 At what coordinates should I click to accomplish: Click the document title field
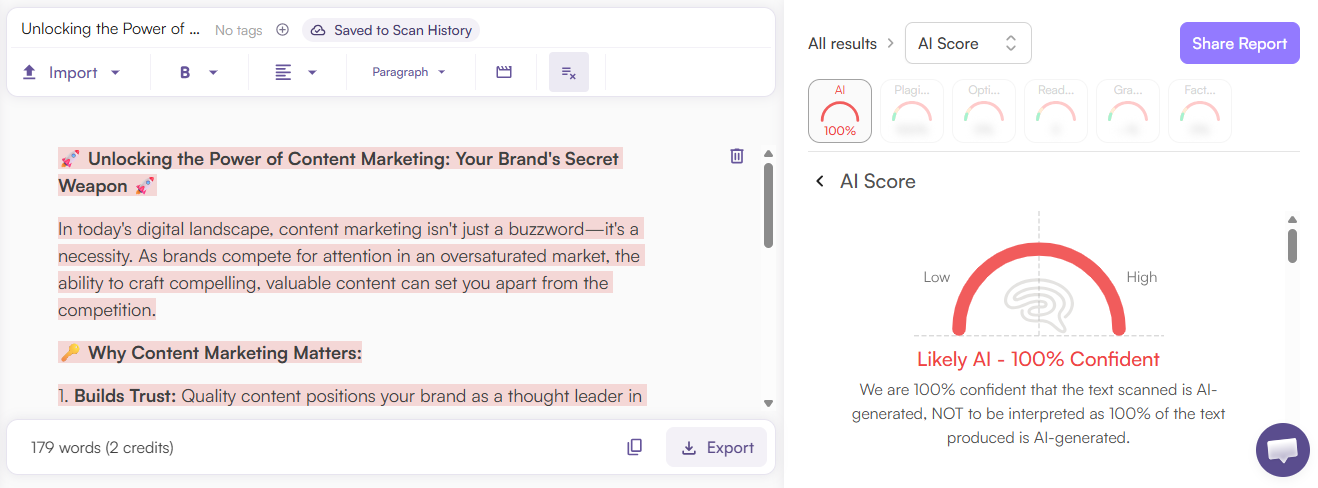coord(110,29)
